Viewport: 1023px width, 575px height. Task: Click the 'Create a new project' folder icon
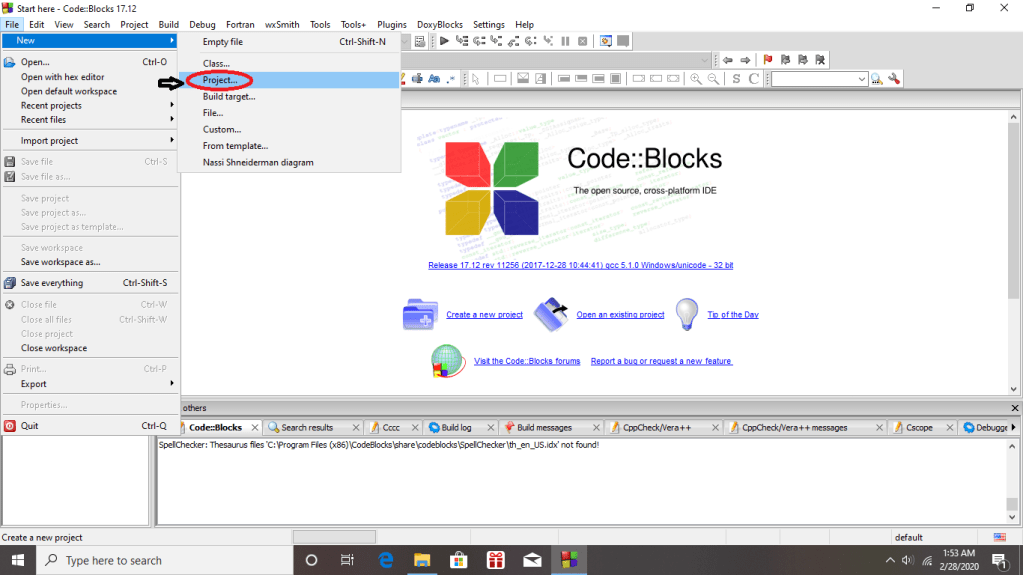coord(420,314)
